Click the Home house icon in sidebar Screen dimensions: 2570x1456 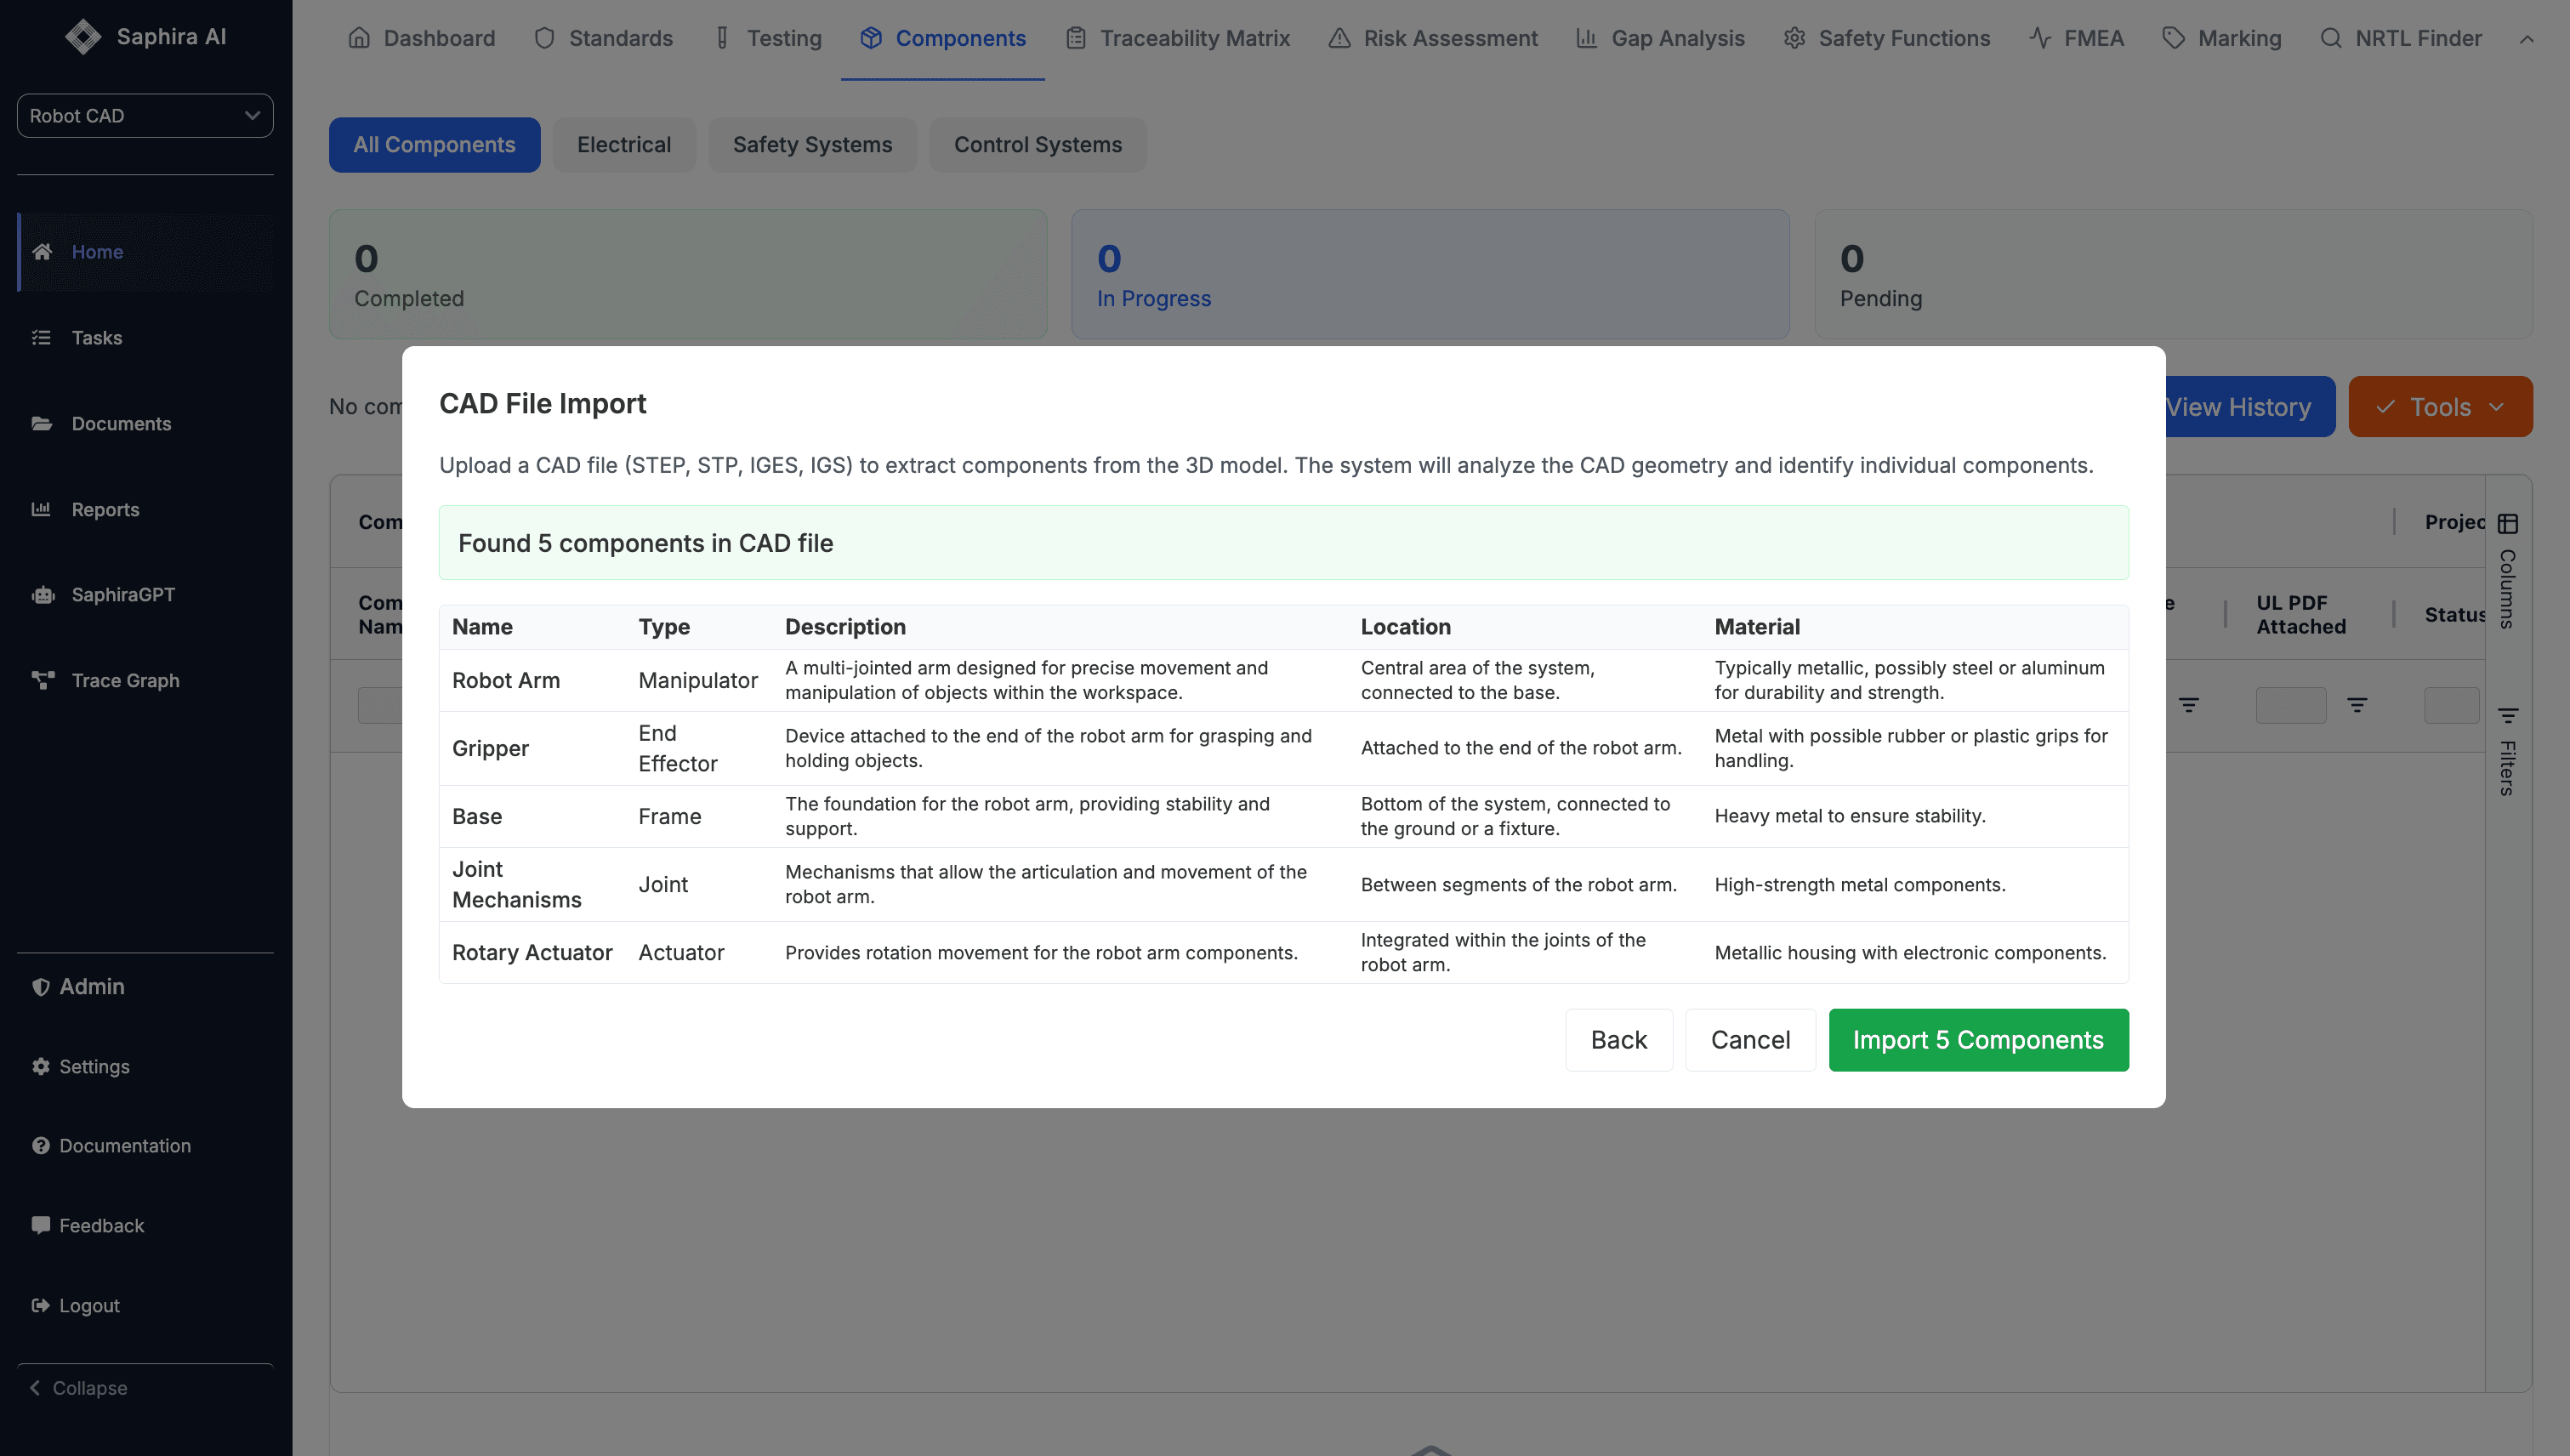click(x=42, y=252)
